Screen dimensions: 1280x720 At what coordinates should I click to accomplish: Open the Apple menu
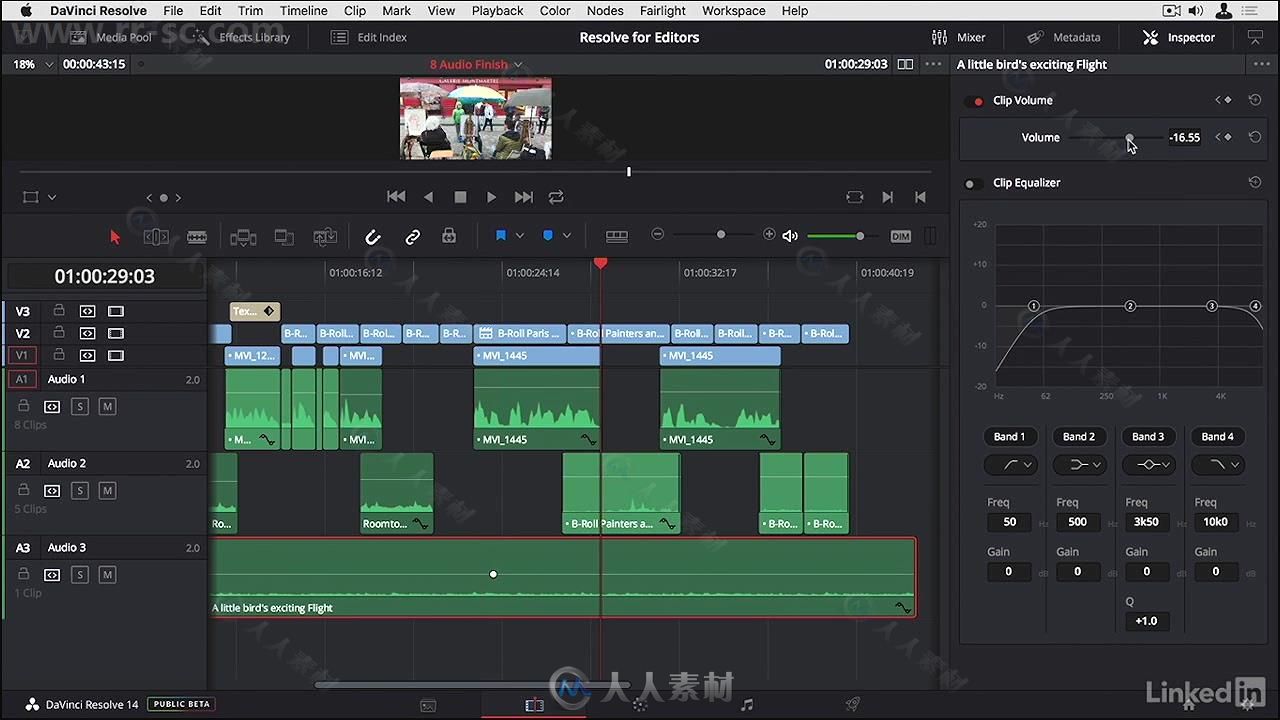click(26, 10)
